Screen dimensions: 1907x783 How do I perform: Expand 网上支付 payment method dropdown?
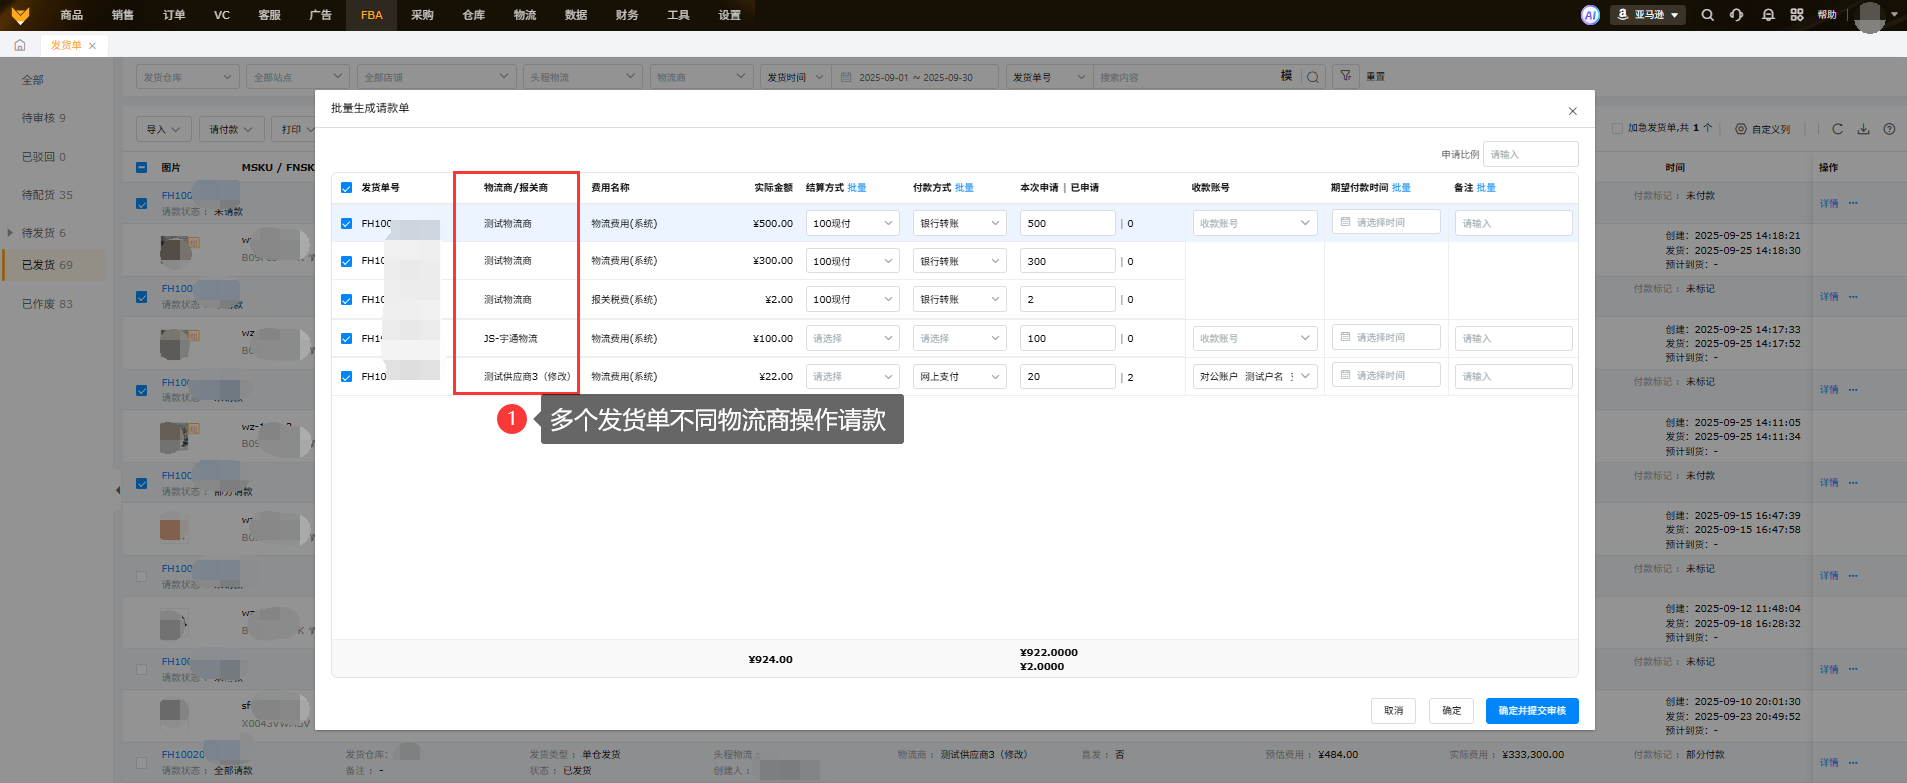[959, 377]
